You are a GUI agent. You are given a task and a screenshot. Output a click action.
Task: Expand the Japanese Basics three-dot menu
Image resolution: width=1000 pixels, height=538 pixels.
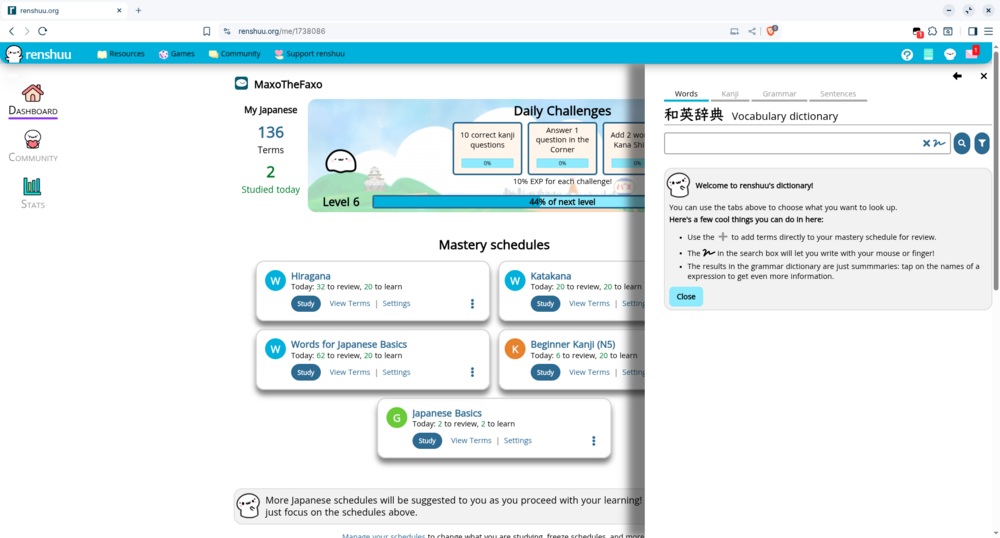(x=593, y=441)
